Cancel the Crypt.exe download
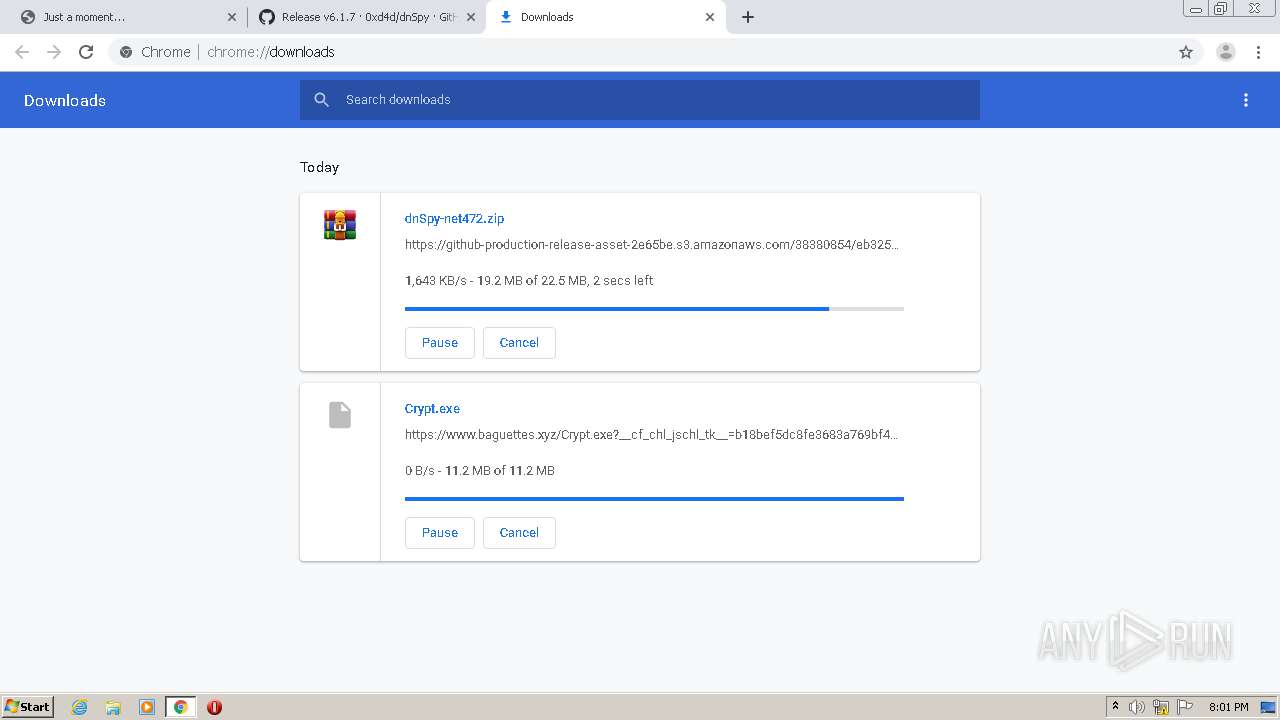The width and height of the screenshot is (1280, 720). (x=519, y=532)
